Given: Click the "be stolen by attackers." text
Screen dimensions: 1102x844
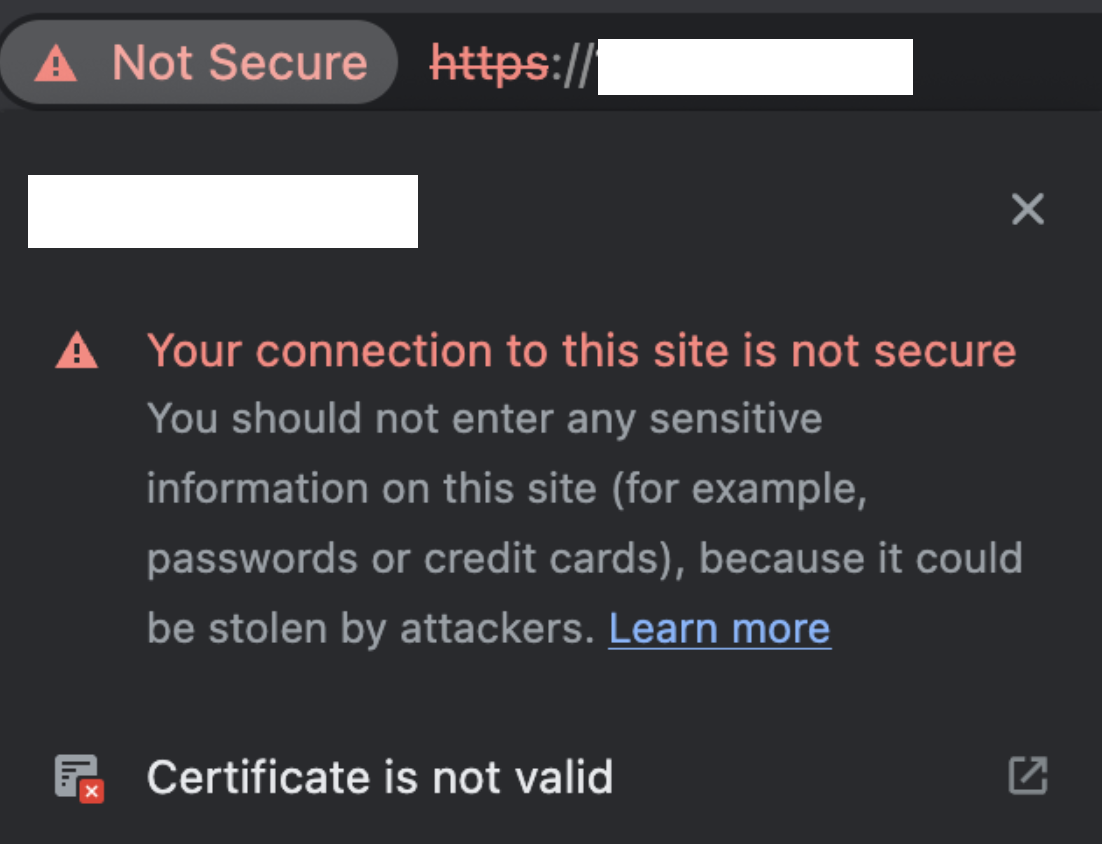Looking at the screenshot, I should point(370,628).
